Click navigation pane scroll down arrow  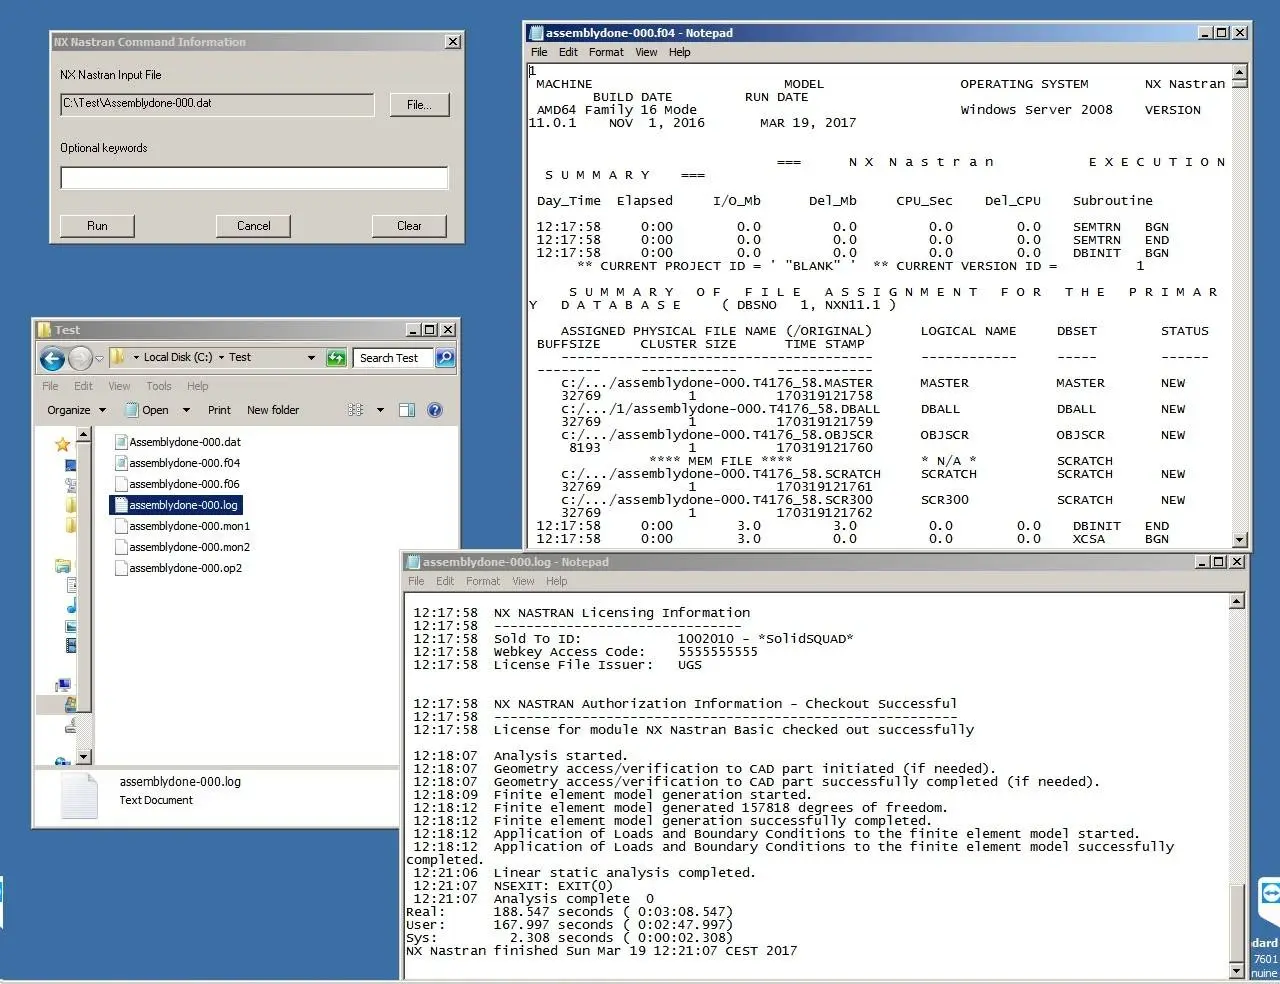84,757
